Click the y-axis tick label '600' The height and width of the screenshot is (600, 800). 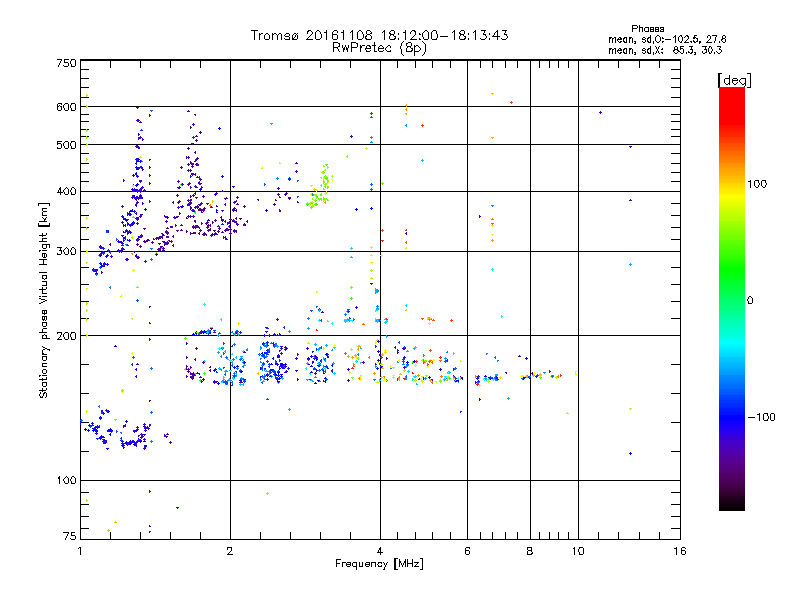tap(66, 107)
